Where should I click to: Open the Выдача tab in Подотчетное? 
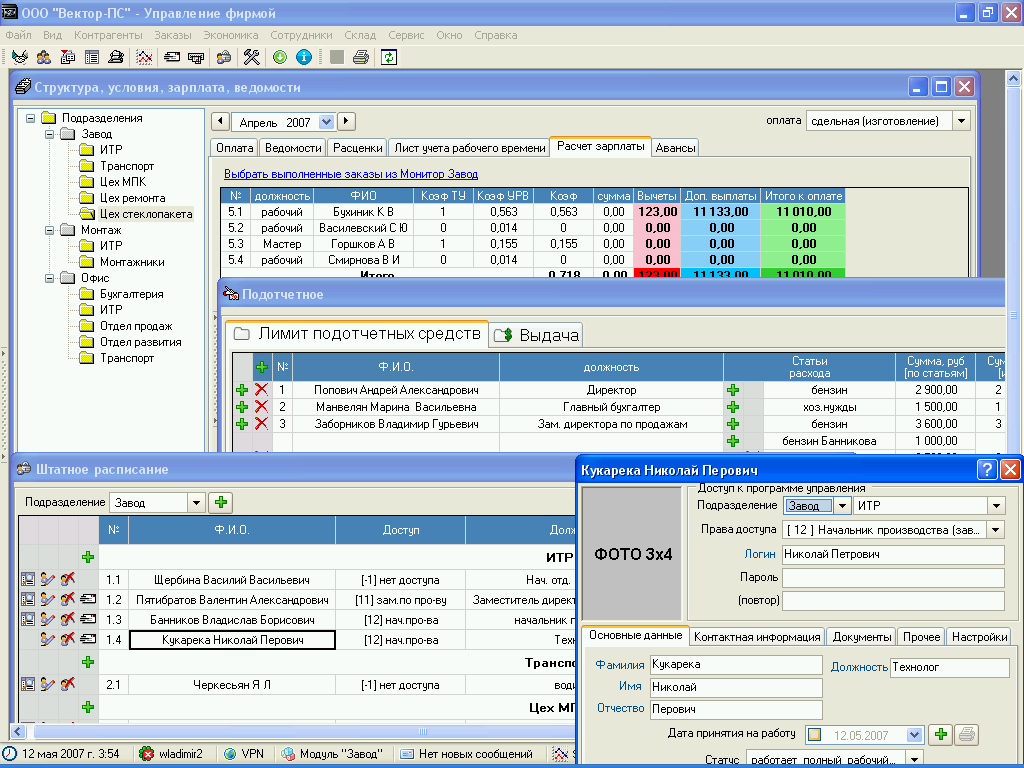pos(536,335)
